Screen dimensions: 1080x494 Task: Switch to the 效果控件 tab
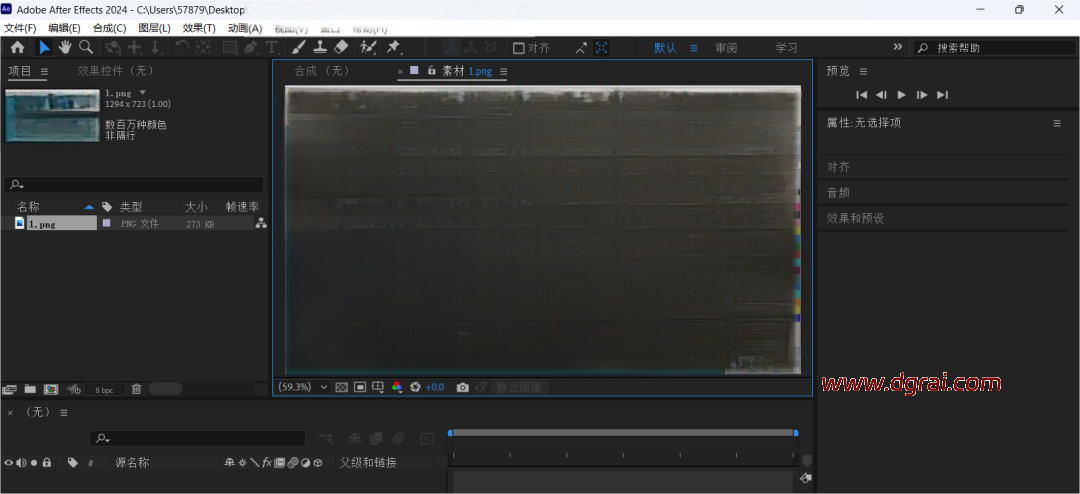pyautogui.click(x=115, y=71)
